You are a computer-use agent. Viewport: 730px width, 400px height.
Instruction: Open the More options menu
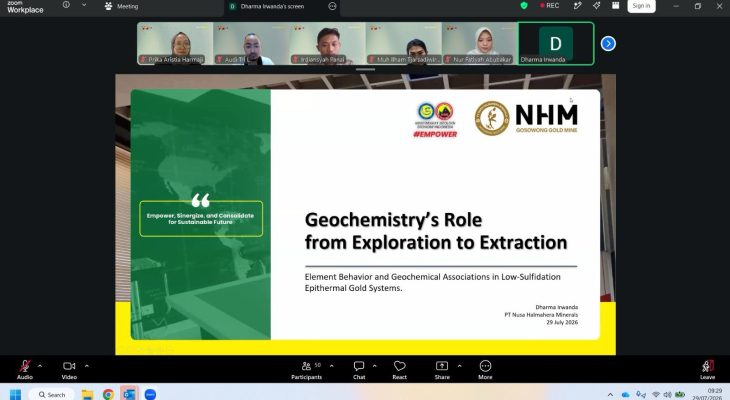[485, 370]
